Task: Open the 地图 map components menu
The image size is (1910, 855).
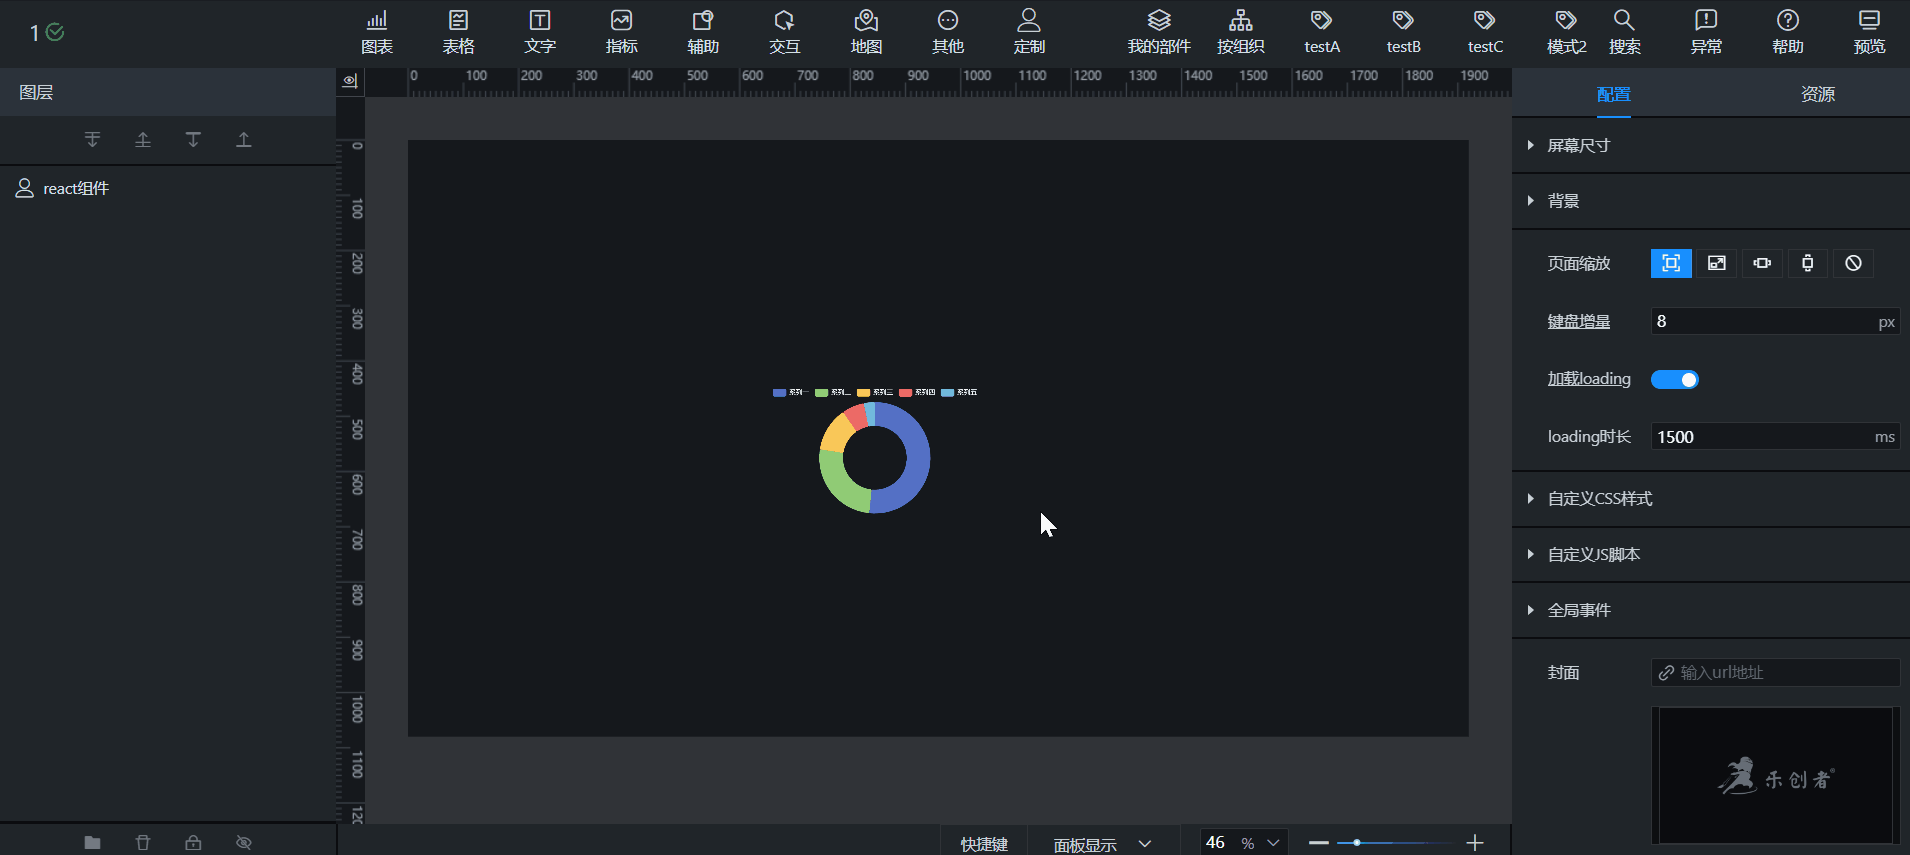Action: [866, 32]
